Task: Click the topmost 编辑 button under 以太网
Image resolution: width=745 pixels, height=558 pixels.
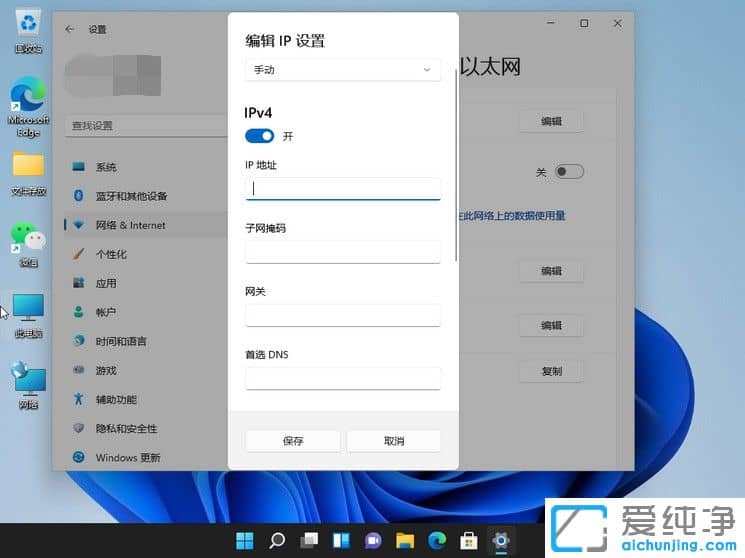Action: 551,121
